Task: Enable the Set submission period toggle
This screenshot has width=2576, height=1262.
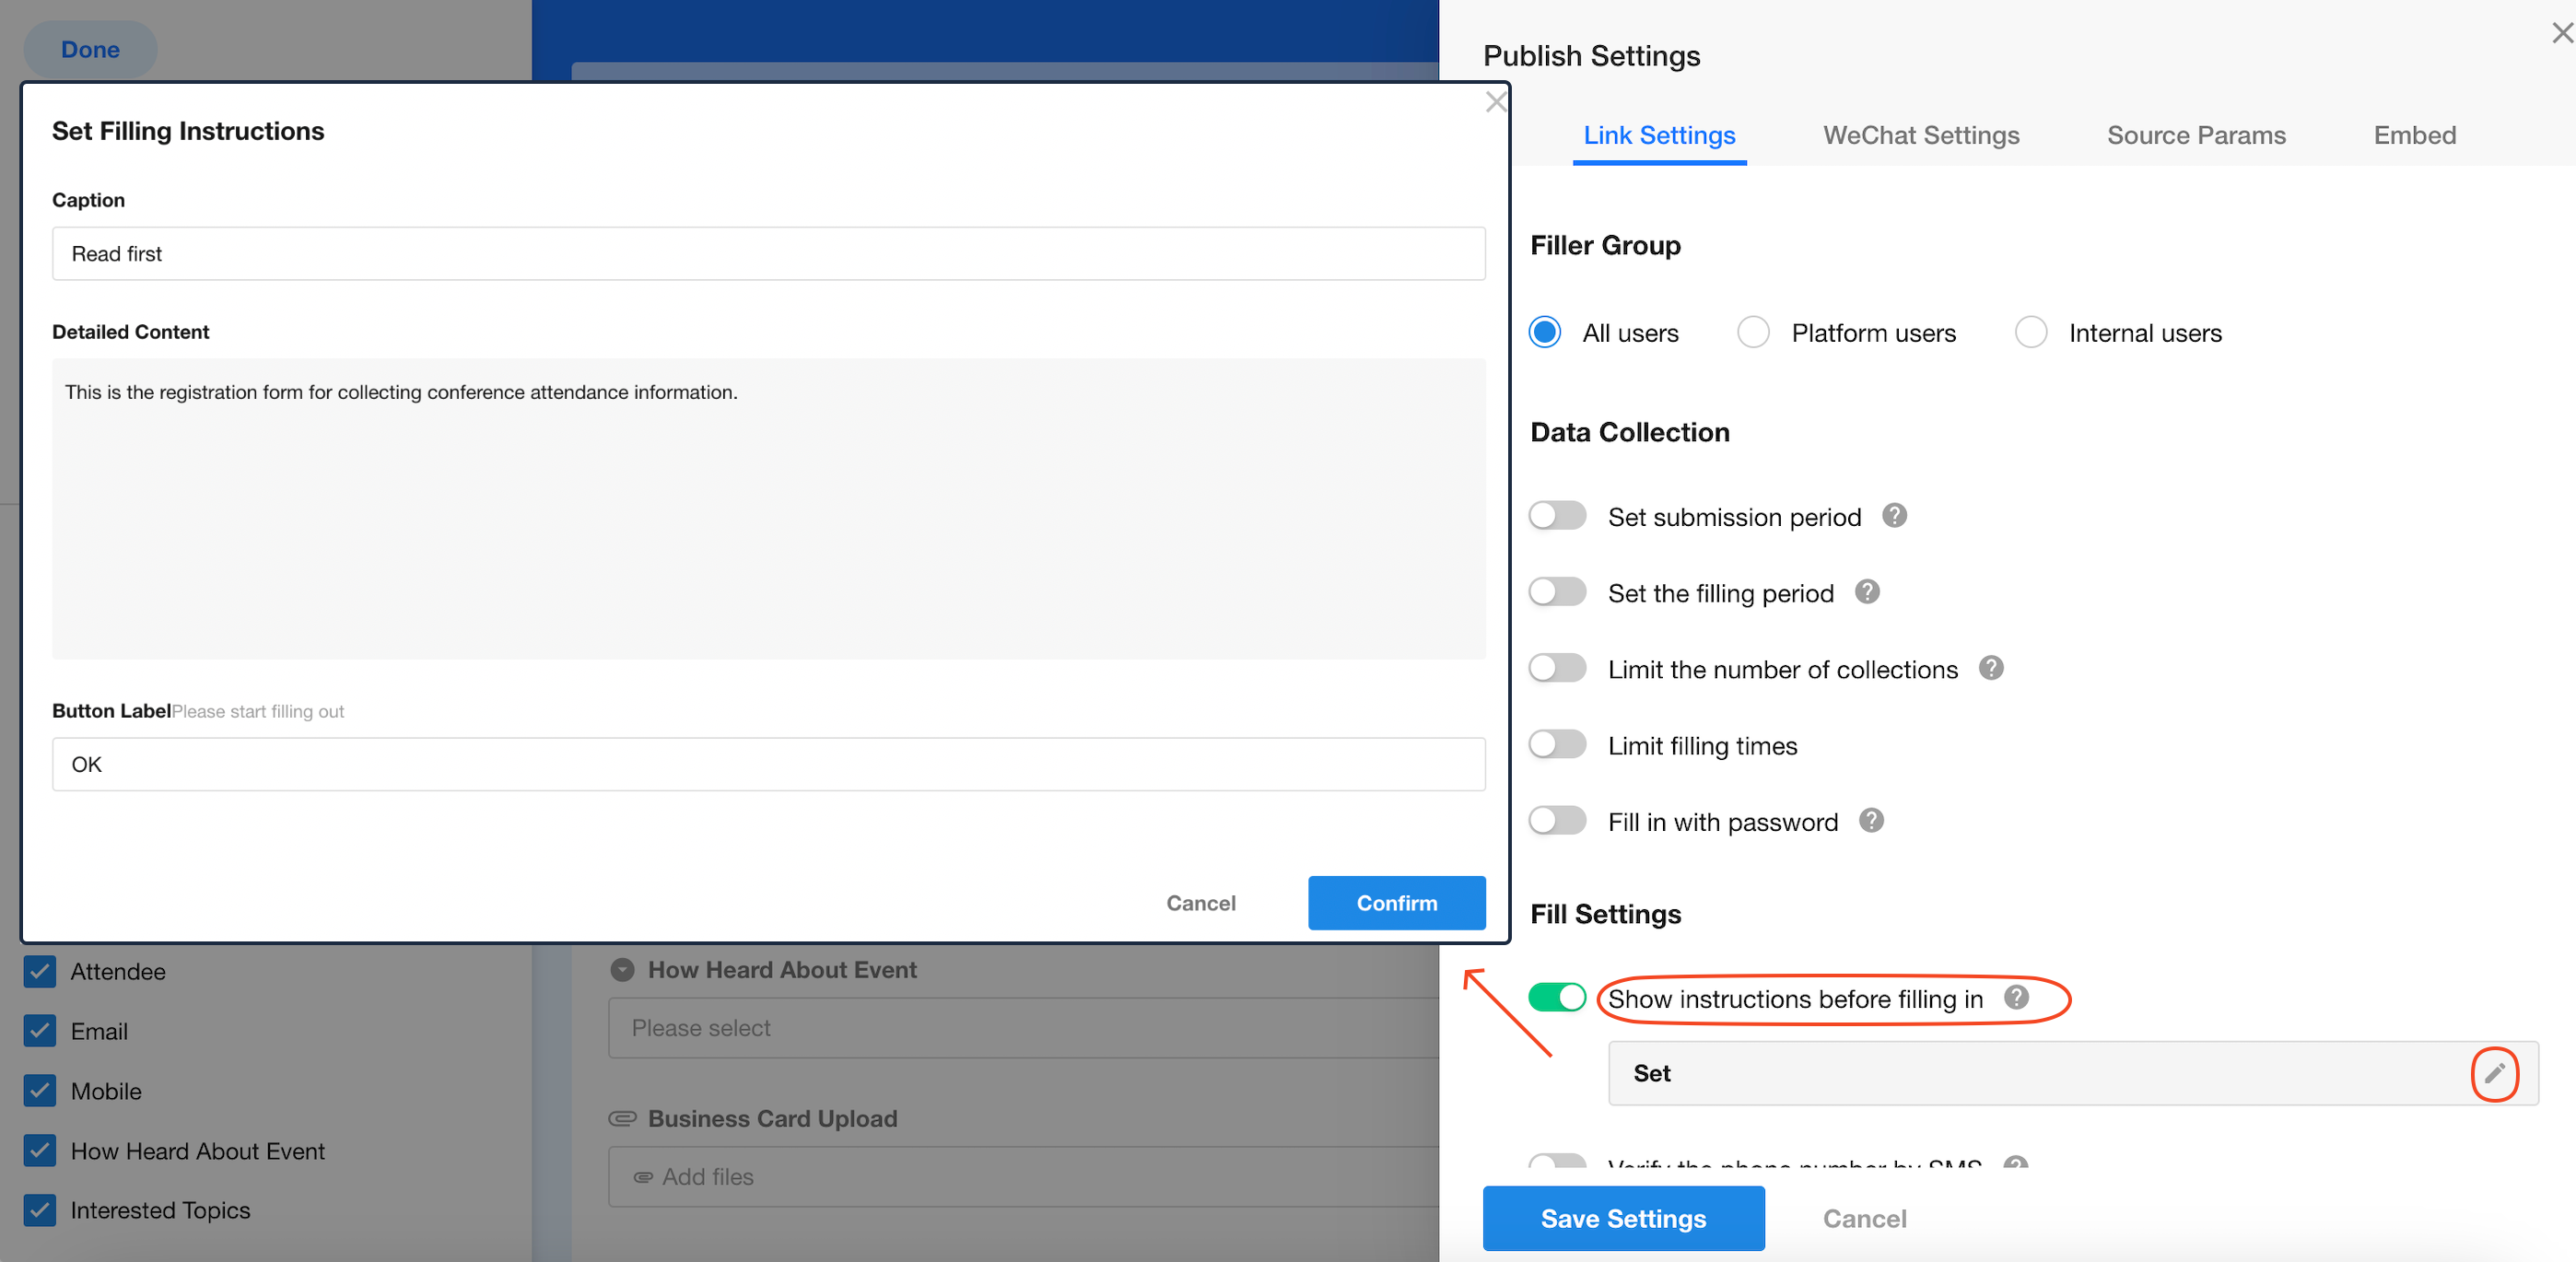Action: coord(1557,516)
